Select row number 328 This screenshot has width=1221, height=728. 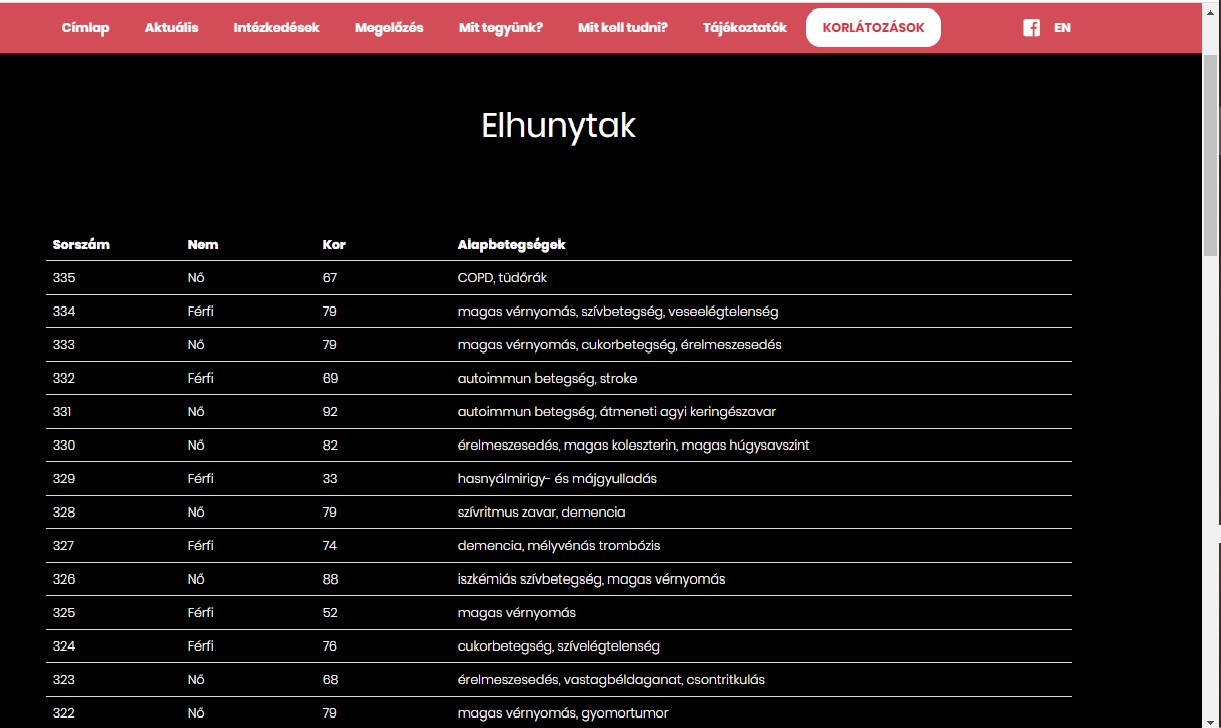pyautogui.click(x=64, y=512)
